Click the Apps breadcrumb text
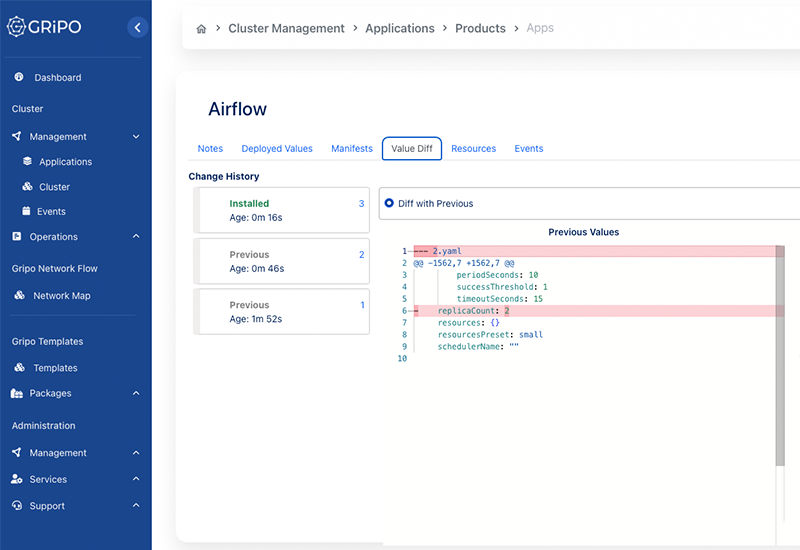This screenshot has height=550, width=800. (x=540, y=28)
